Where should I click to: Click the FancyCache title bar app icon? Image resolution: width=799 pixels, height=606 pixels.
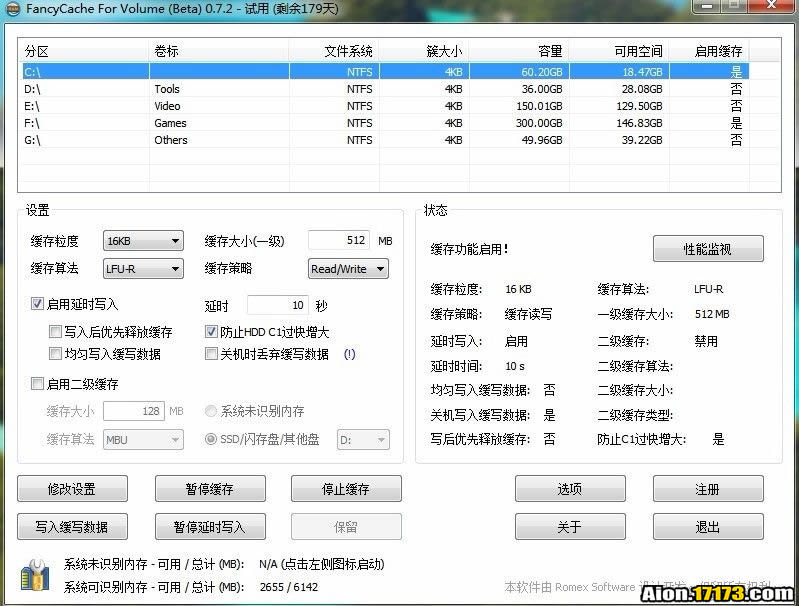12,9
